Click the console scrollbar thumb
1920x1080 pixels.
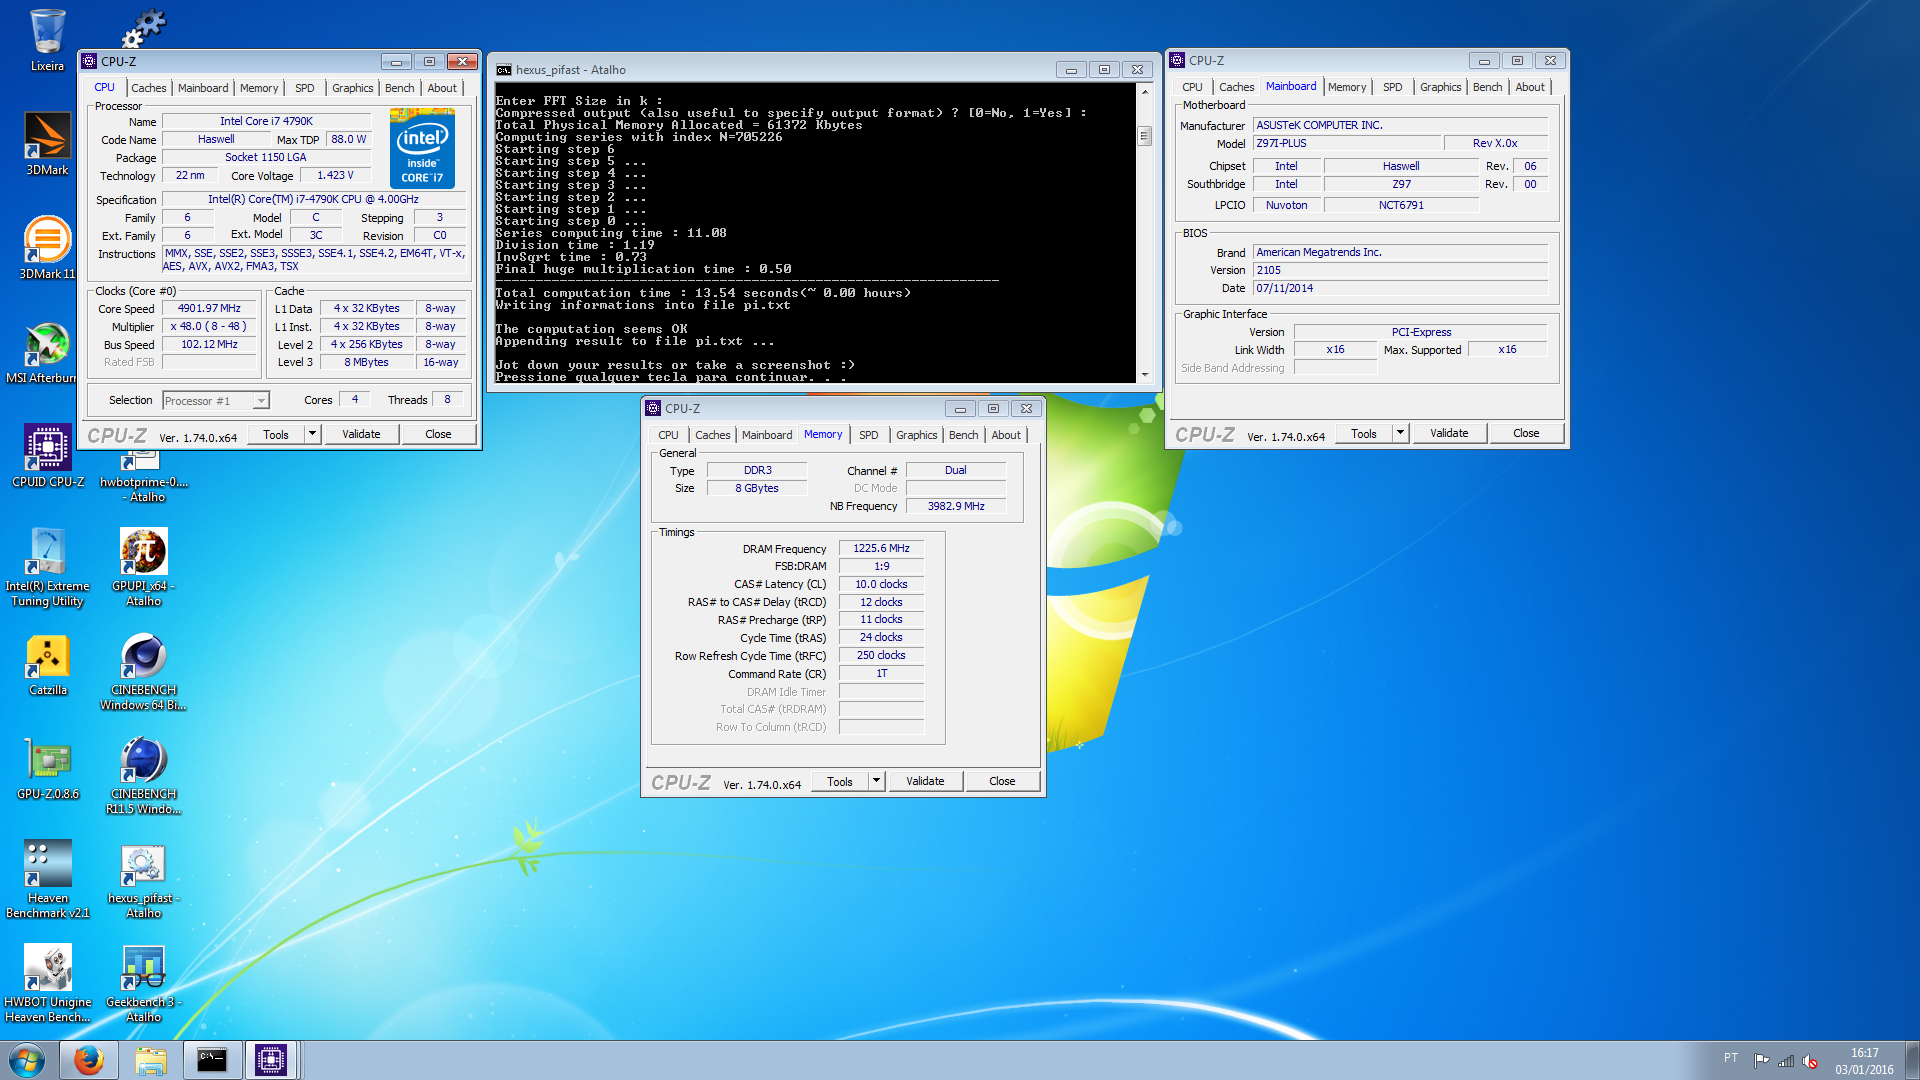[1145, 135]
